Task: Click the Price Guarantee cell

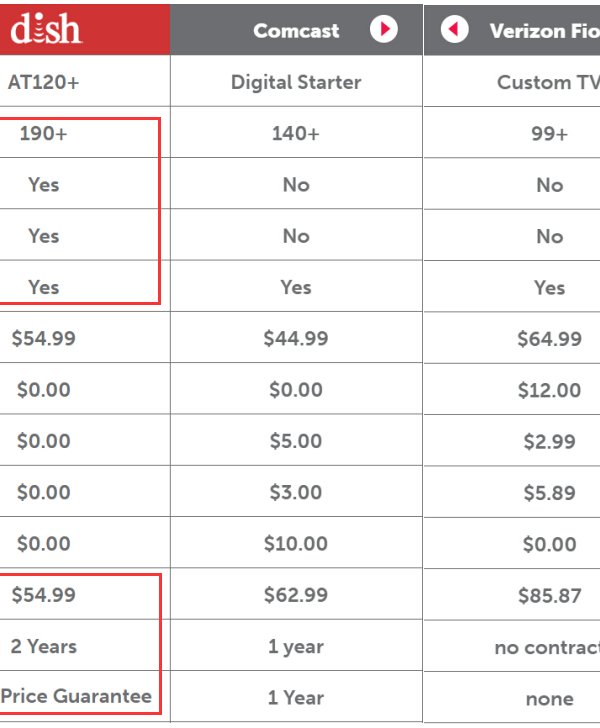Action: pyautogui.click(x=76, y=697)
